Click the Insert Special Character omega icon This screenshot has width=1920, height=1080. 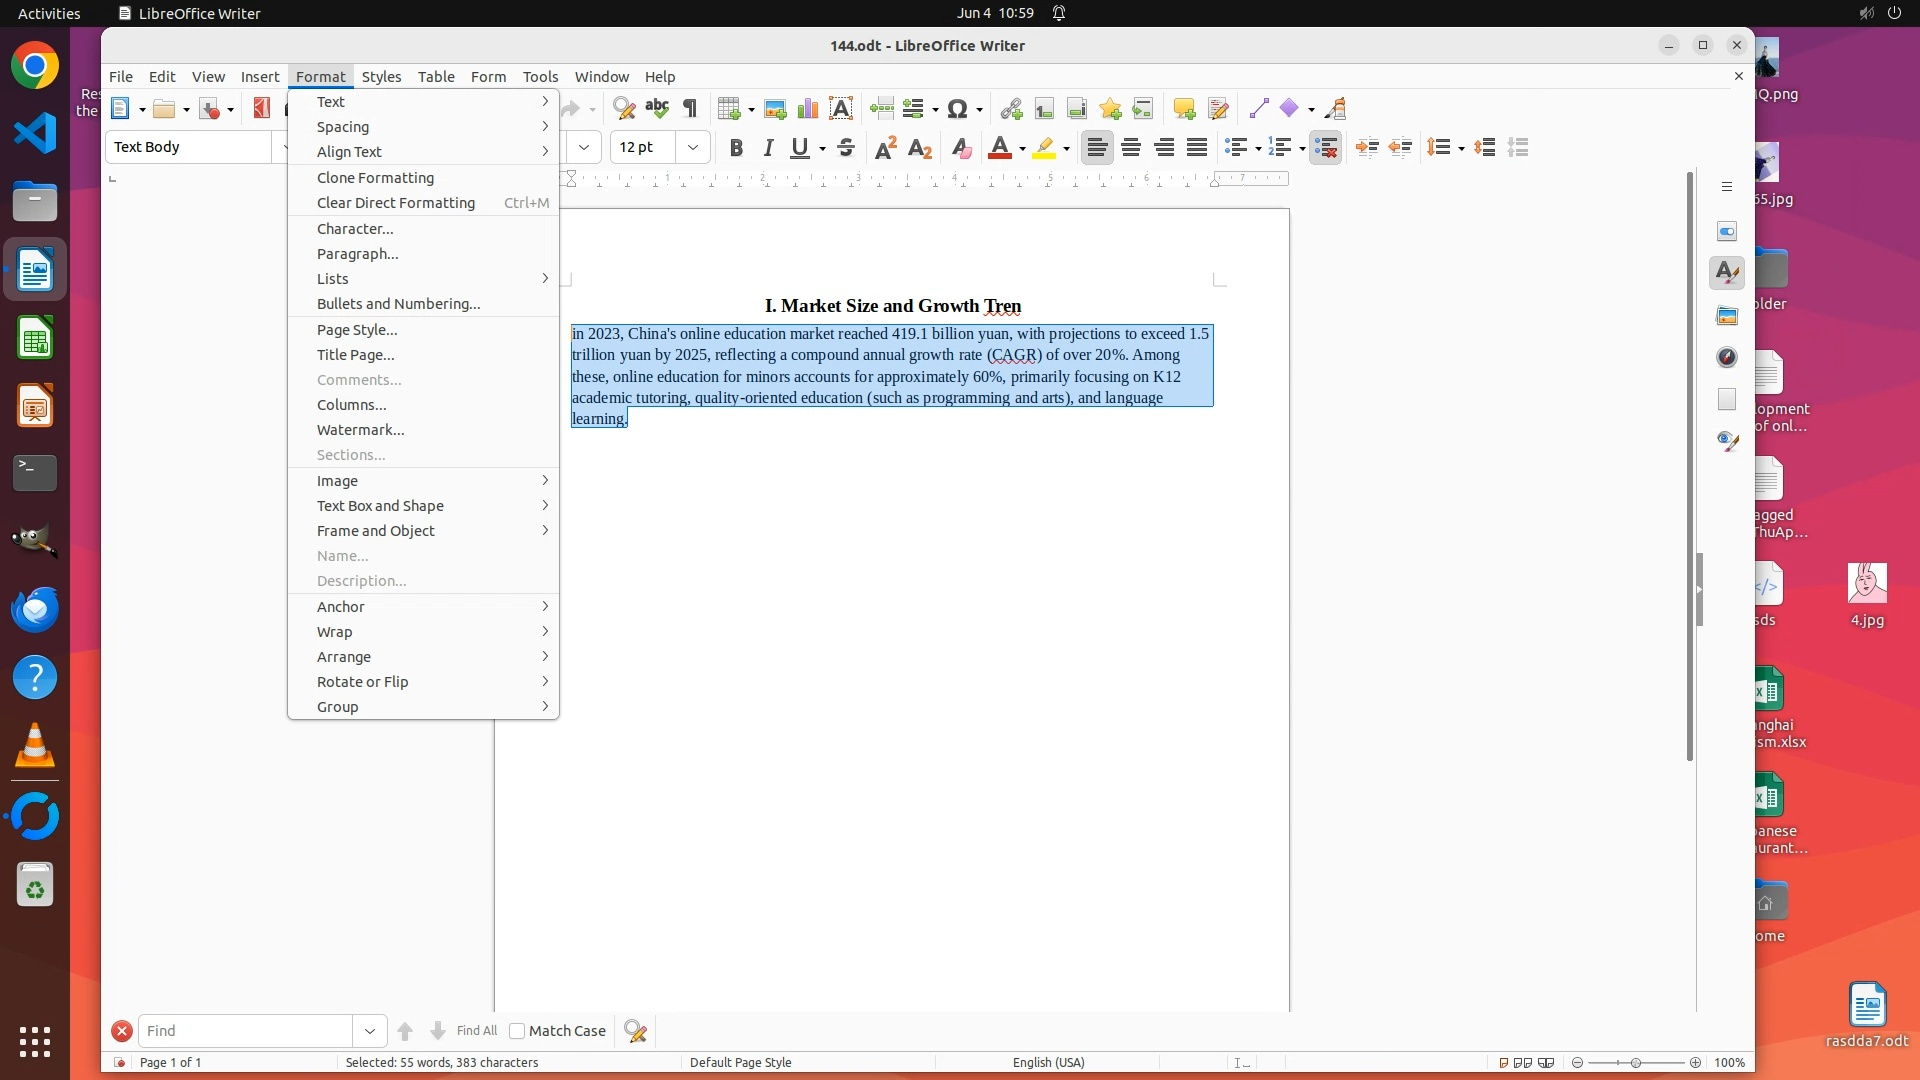click(x=957, y=109)
